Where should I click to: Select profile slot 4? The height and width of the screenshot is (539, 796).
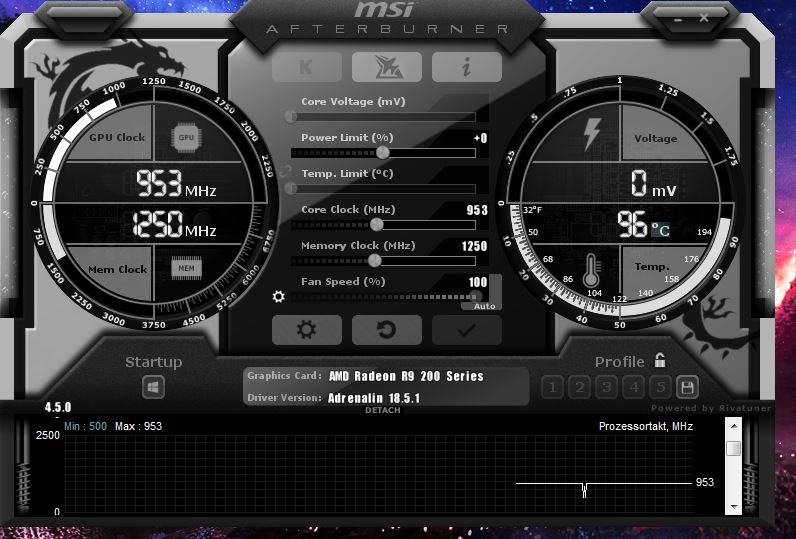pos(634,387)
